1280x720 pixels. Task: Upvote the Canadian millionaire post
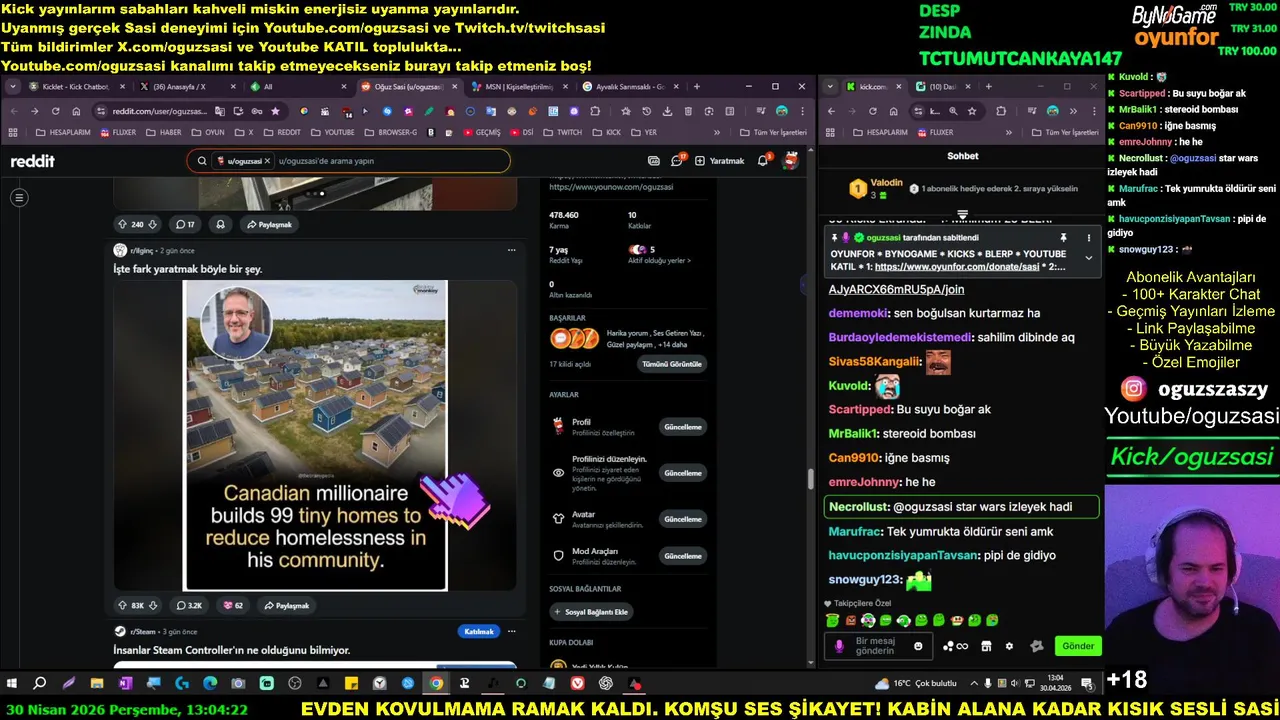122,605
